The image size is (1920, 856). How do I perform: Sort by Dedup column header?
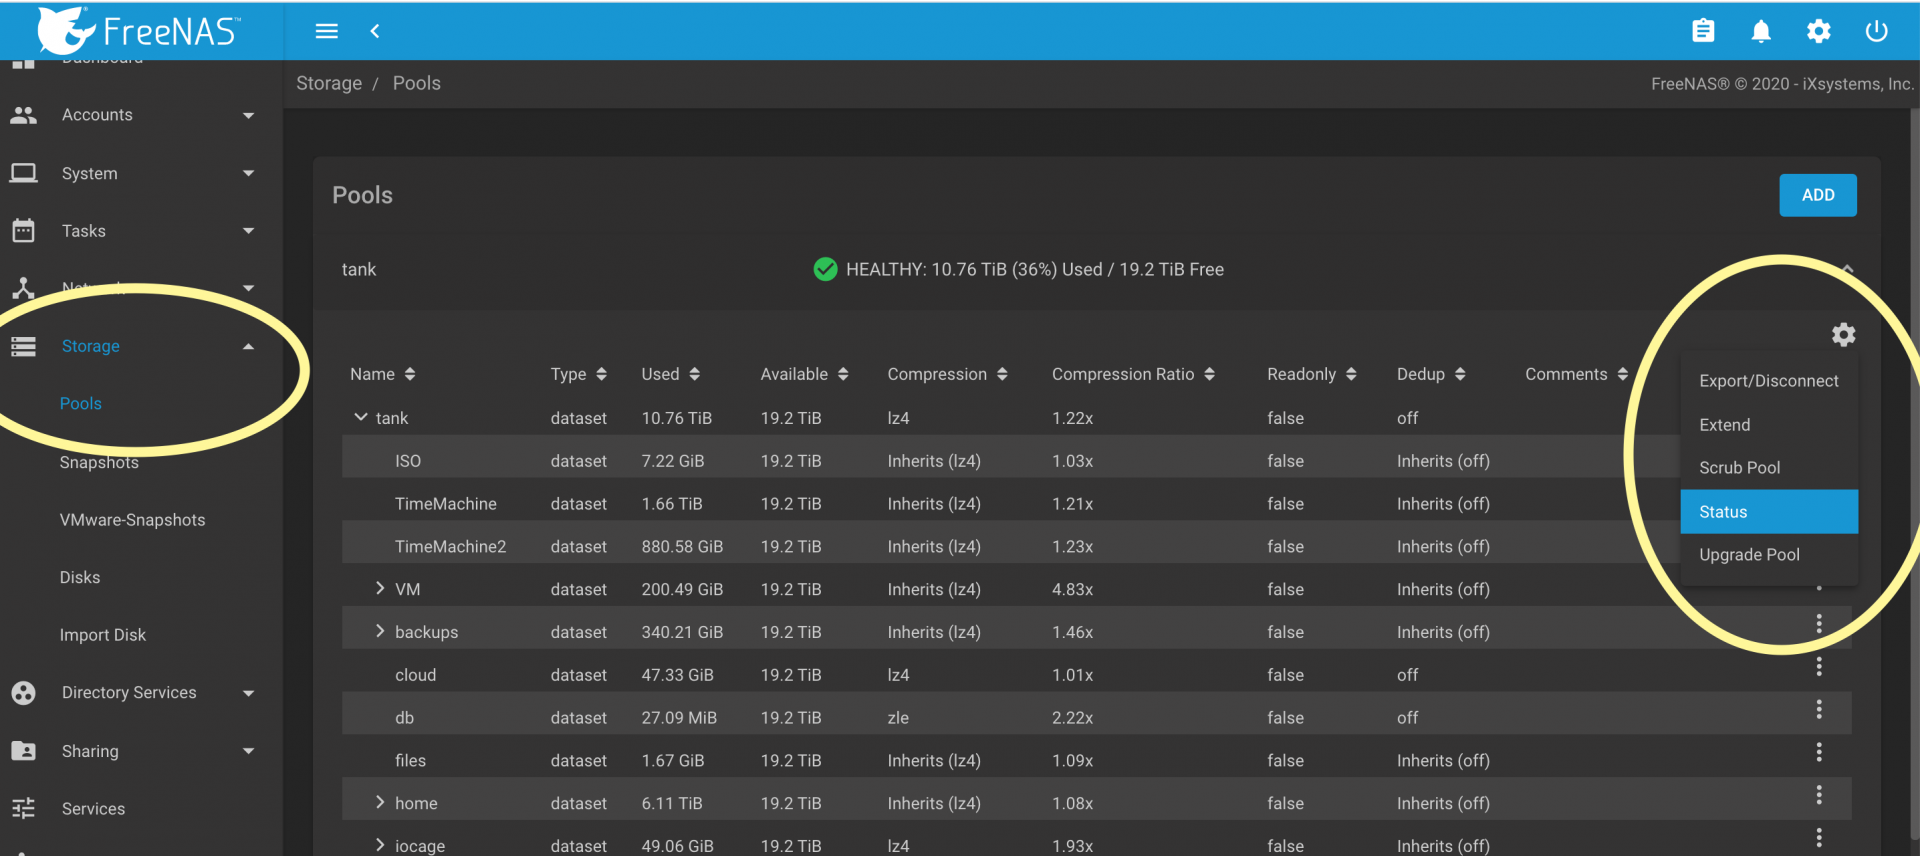(x=1431, y=374)
